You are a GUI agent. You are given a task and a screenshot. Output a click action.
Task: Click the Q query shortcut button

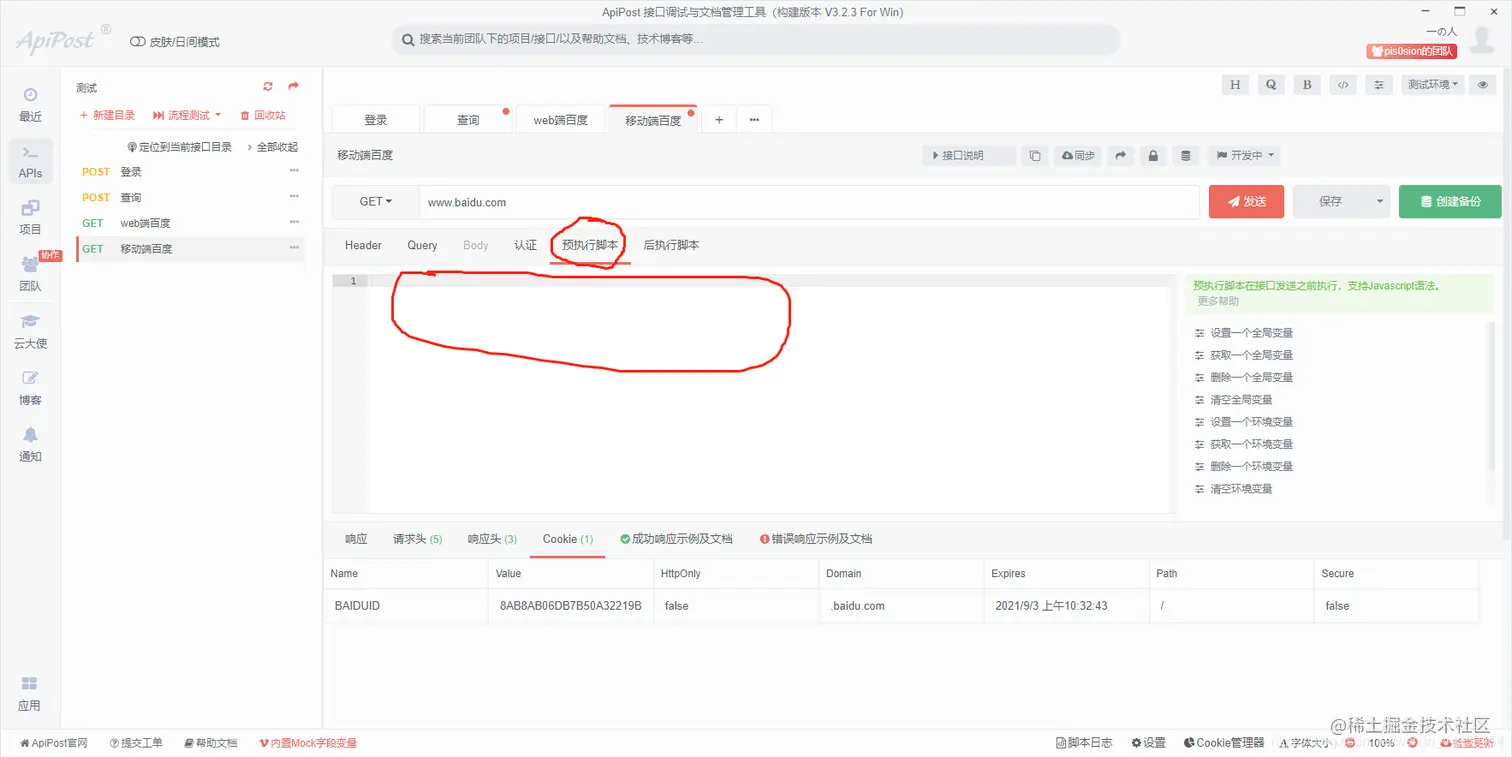point(1271,85)
